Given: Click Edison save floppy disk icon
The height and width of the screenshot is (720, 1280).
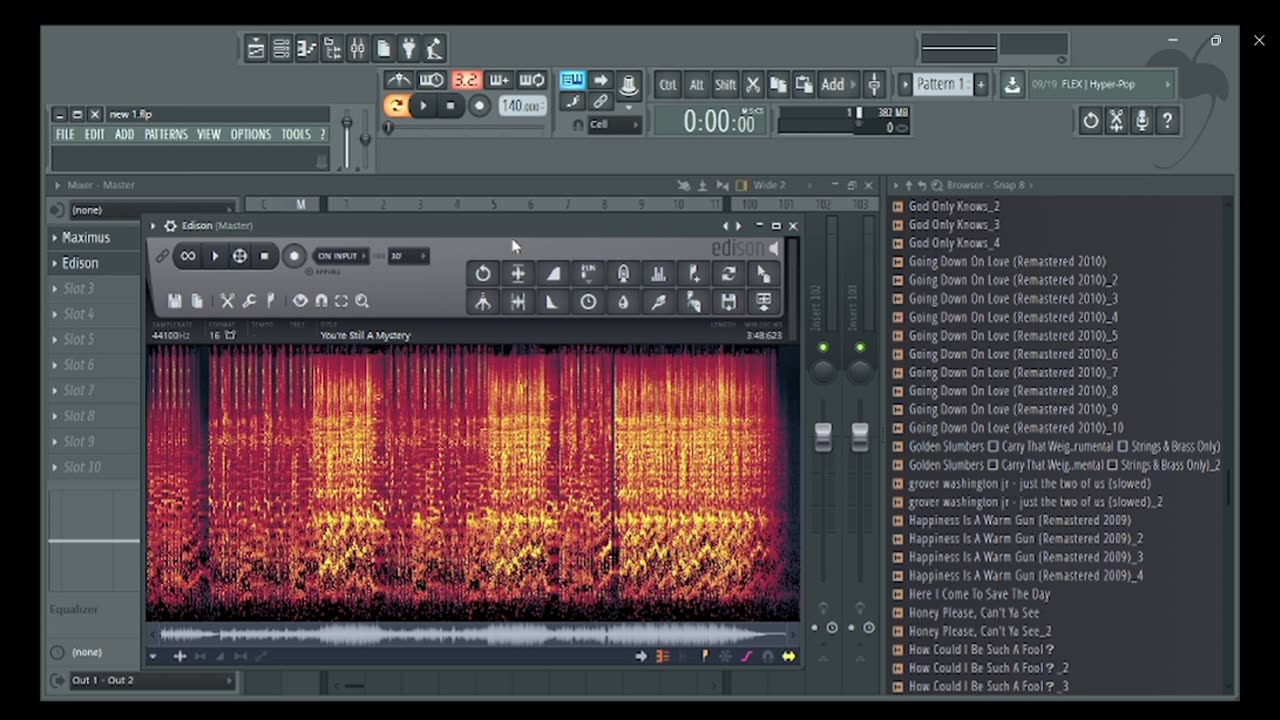Looking at the screenshot, I should tap(175, 300).
